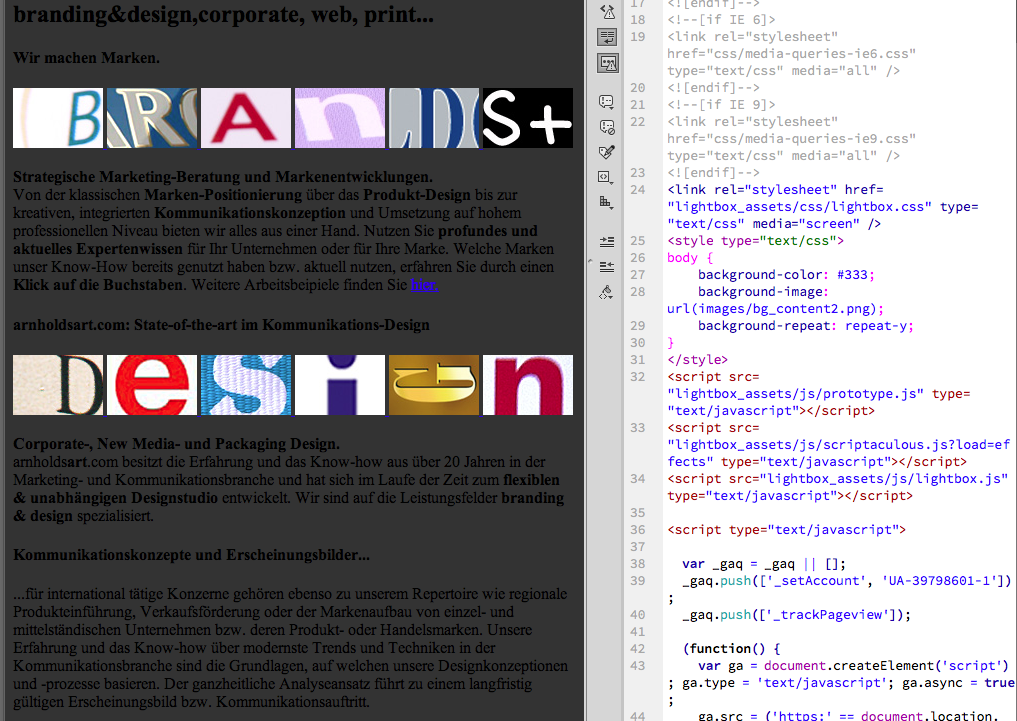Screen dimensions: 1017x721
Task: Click 'background-repeat: repeat-y;' code line
Action: [806, 326]
